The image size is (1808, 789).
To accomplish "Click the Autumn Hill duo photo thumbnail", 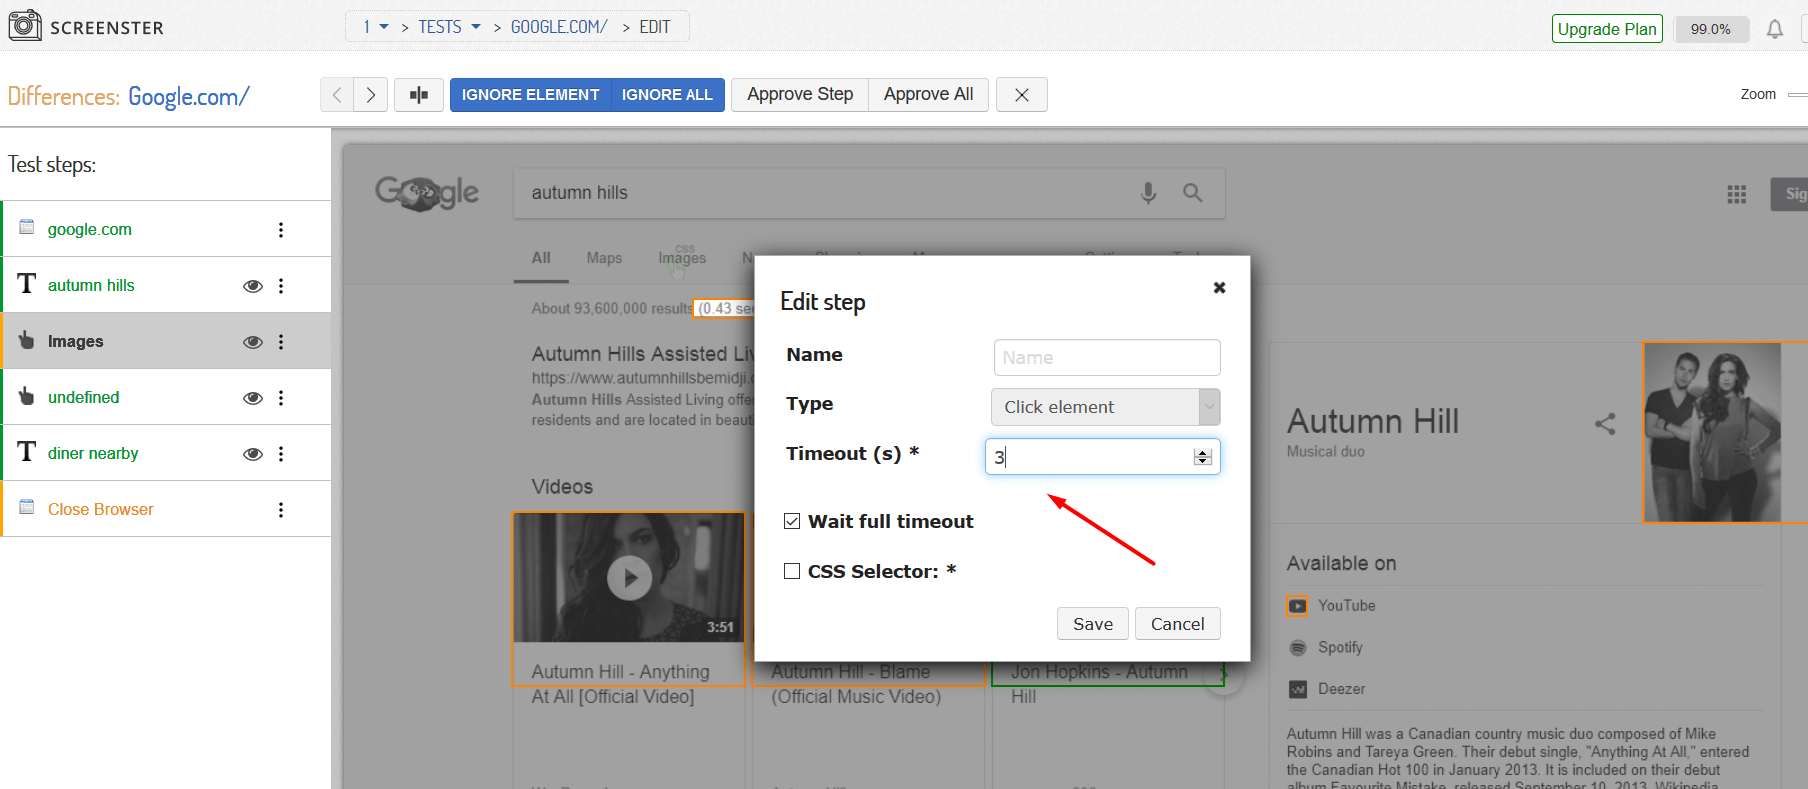I will coord(1712,433).
